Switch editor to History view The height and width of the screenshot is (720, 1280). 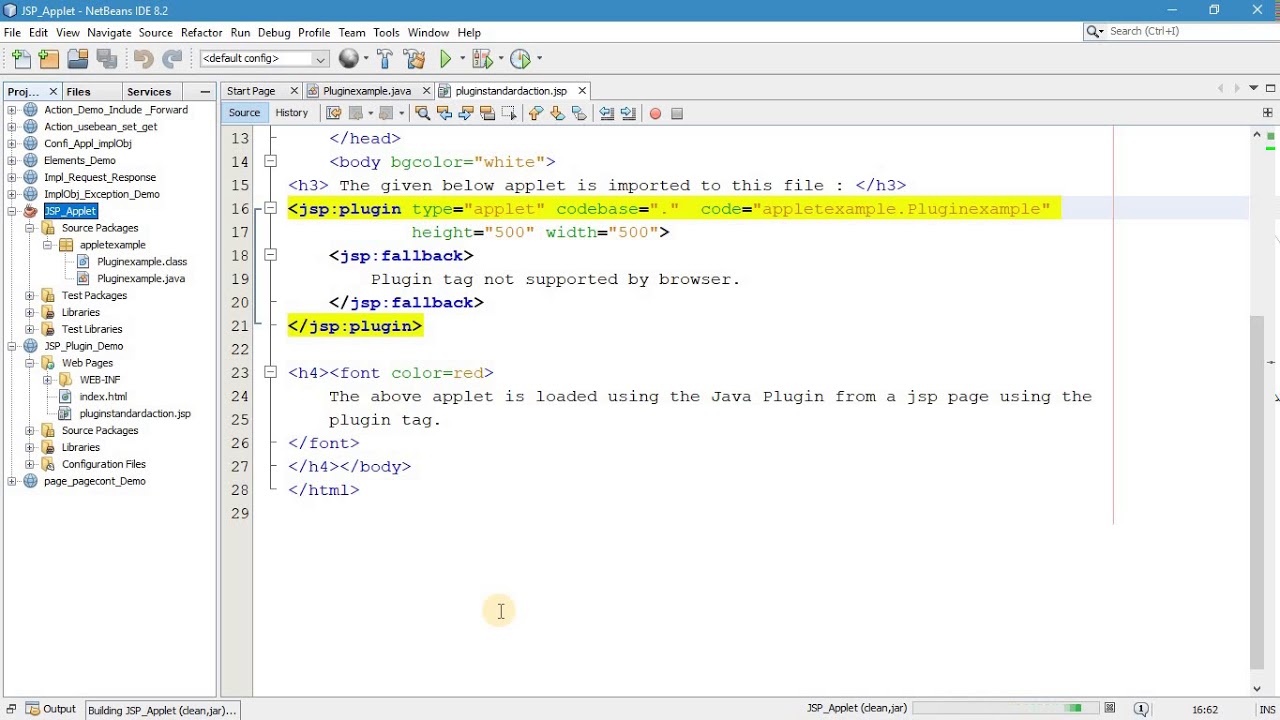click(x=292, y=113)
